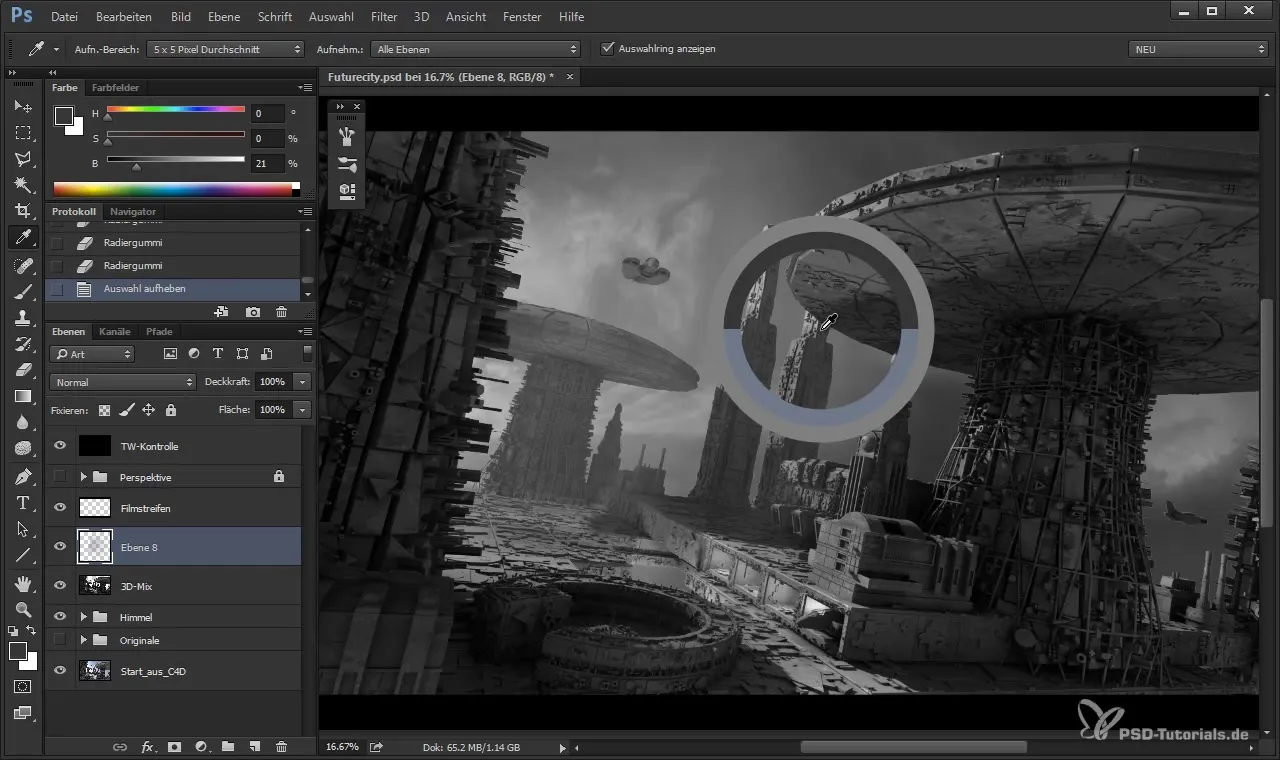Screen dimensions: 1280x760
Task: Select the Gradient tool
Action: tap(23, 396)
